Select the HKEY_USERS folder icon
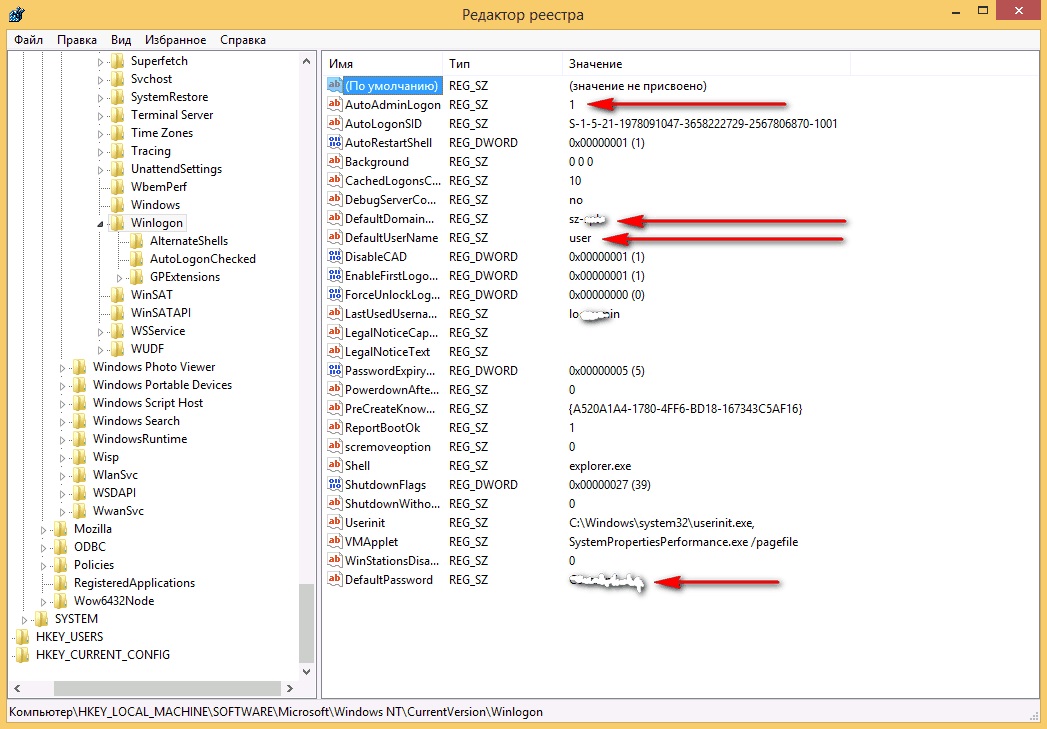The height and width of the screenshot is (729, 1047). (x=23, y=636)
